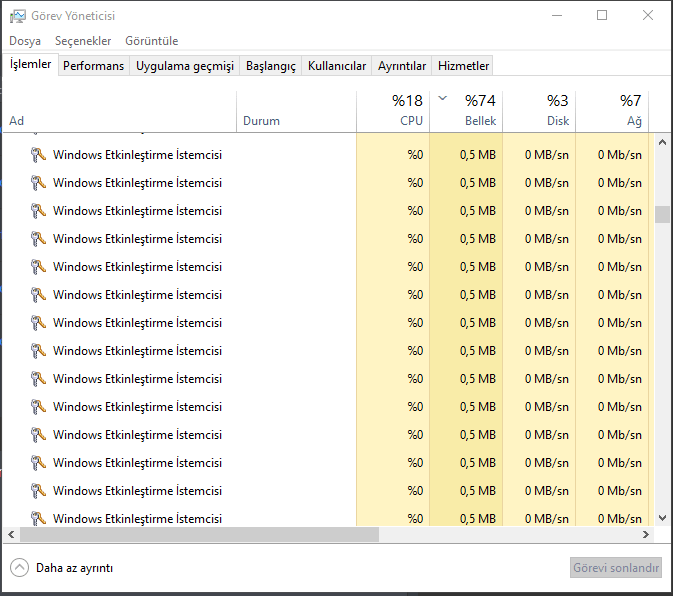The image size is (673, 596).
Task: Minimize the Görev Yöneticisi window
Action: (x=557, y=15)
